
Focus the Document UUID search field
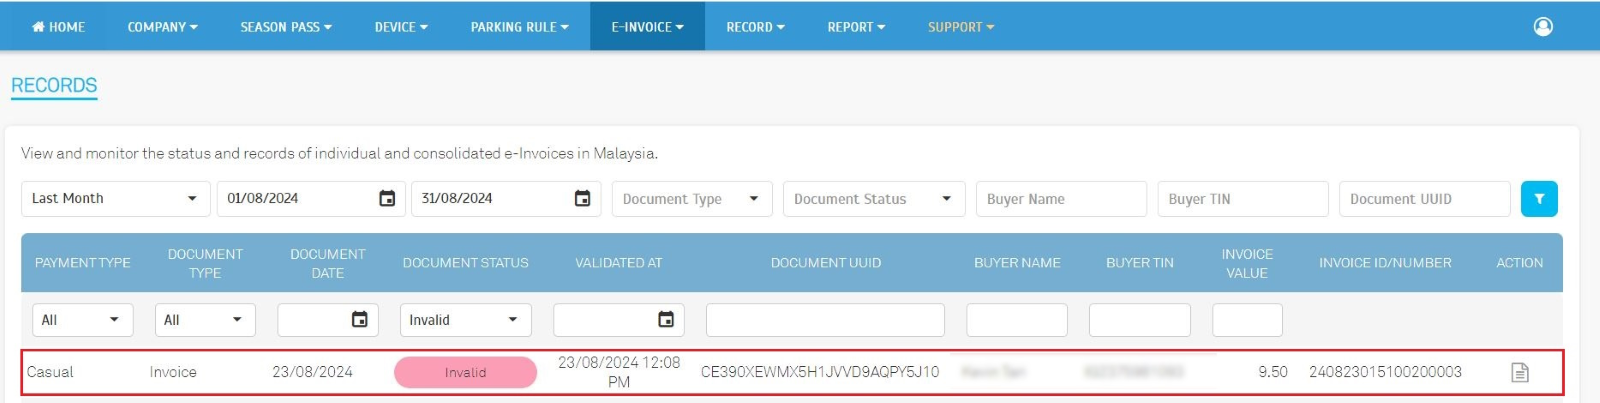coord(1423,199)
